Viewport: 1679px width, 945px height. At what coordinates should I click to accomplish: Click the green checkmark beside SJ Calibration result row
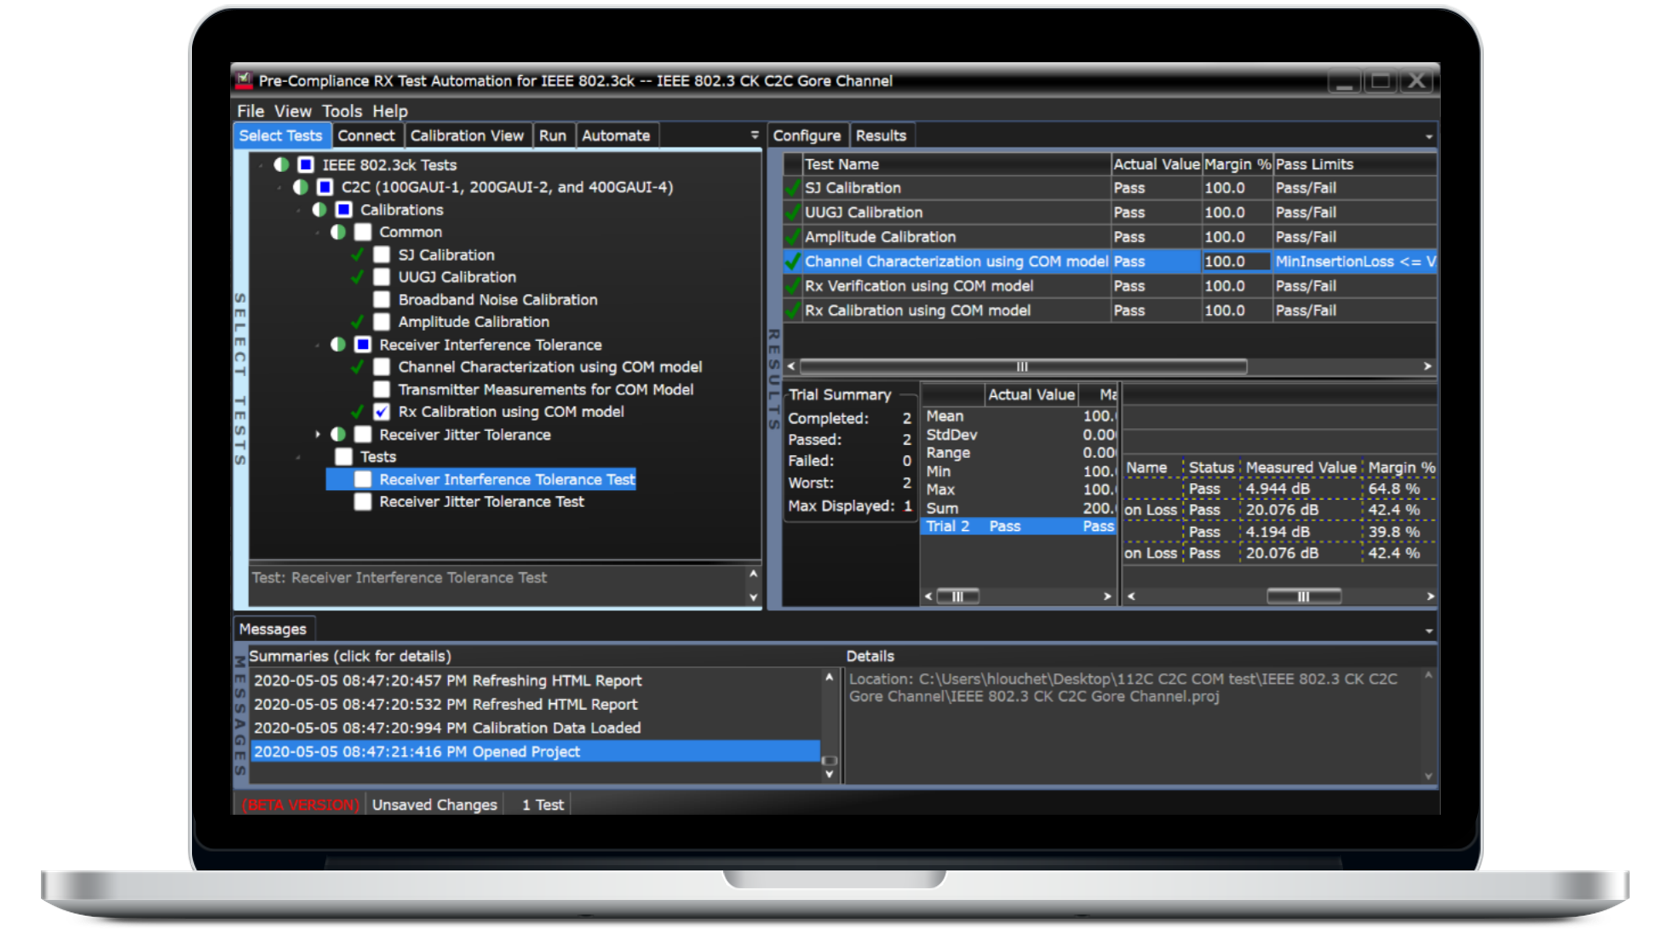pyautogui.click(x=791, y=187)
